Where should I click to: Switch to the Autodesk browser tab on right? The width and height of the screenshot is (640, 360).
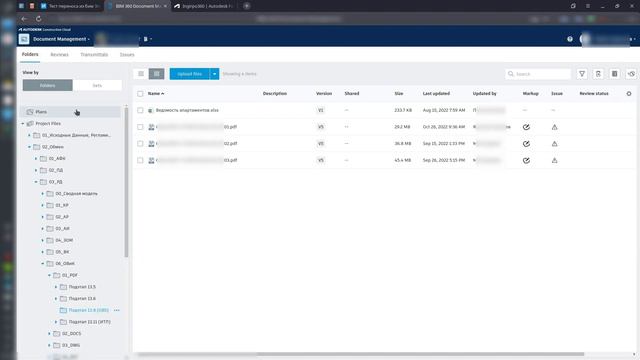204,6
